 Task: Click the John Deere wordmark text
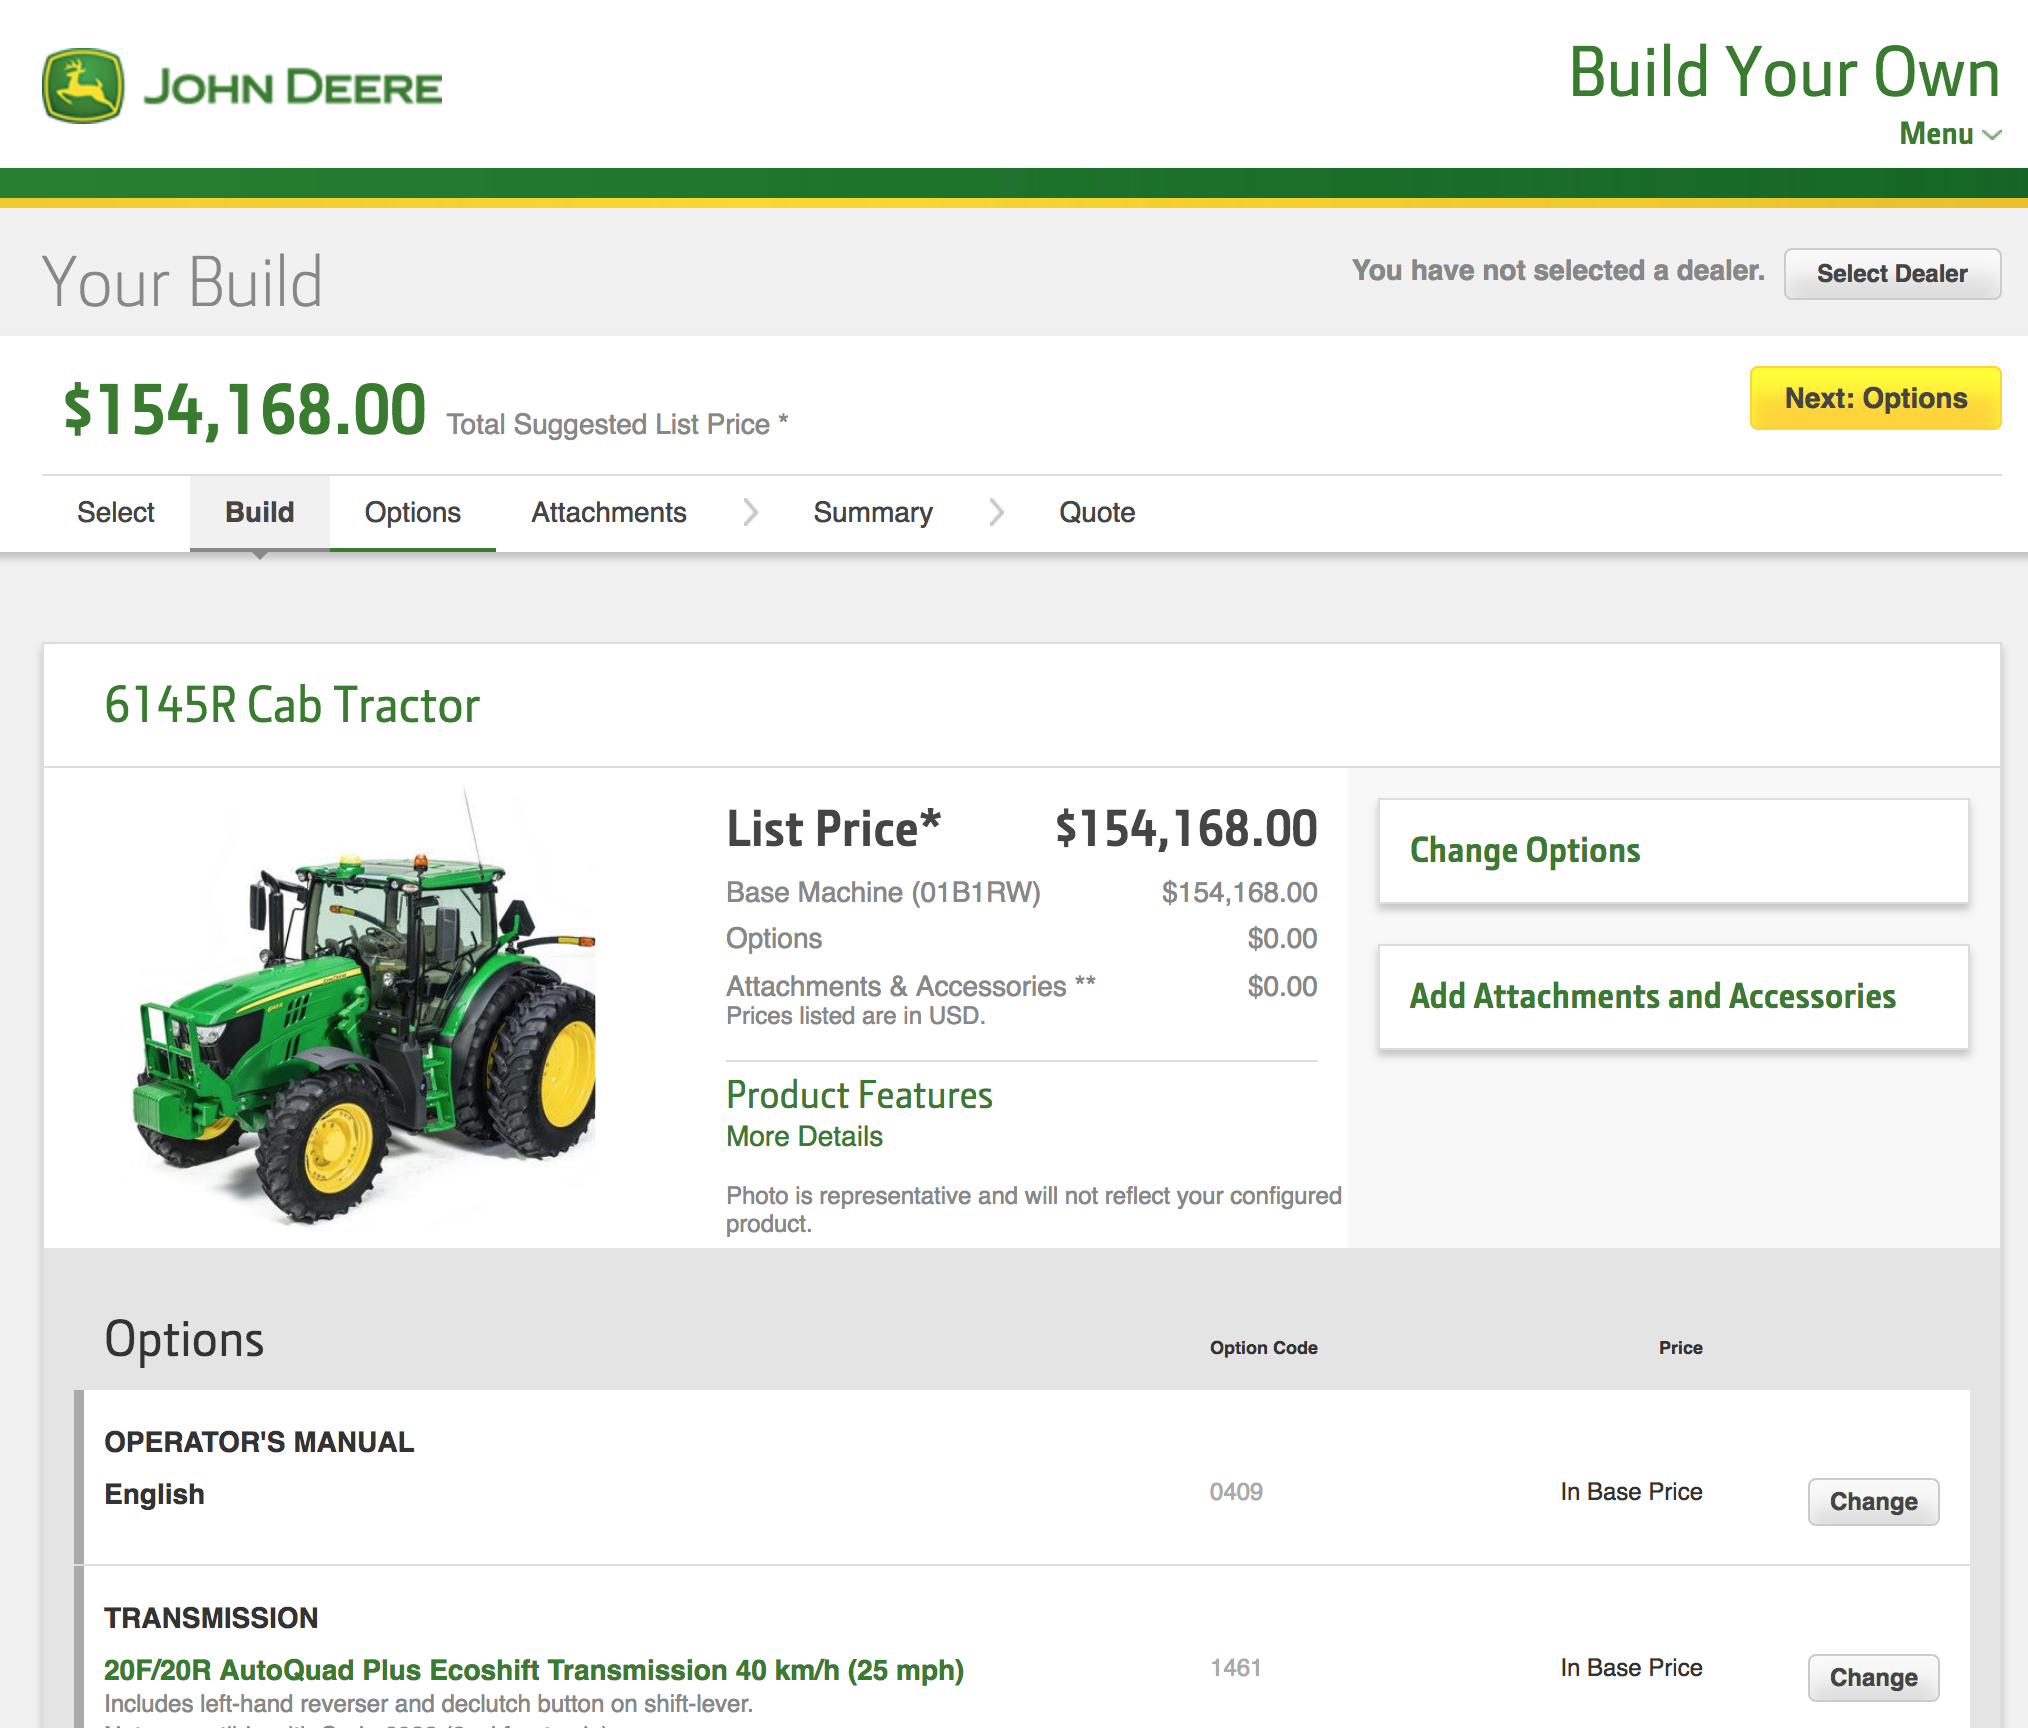point(292,88)
